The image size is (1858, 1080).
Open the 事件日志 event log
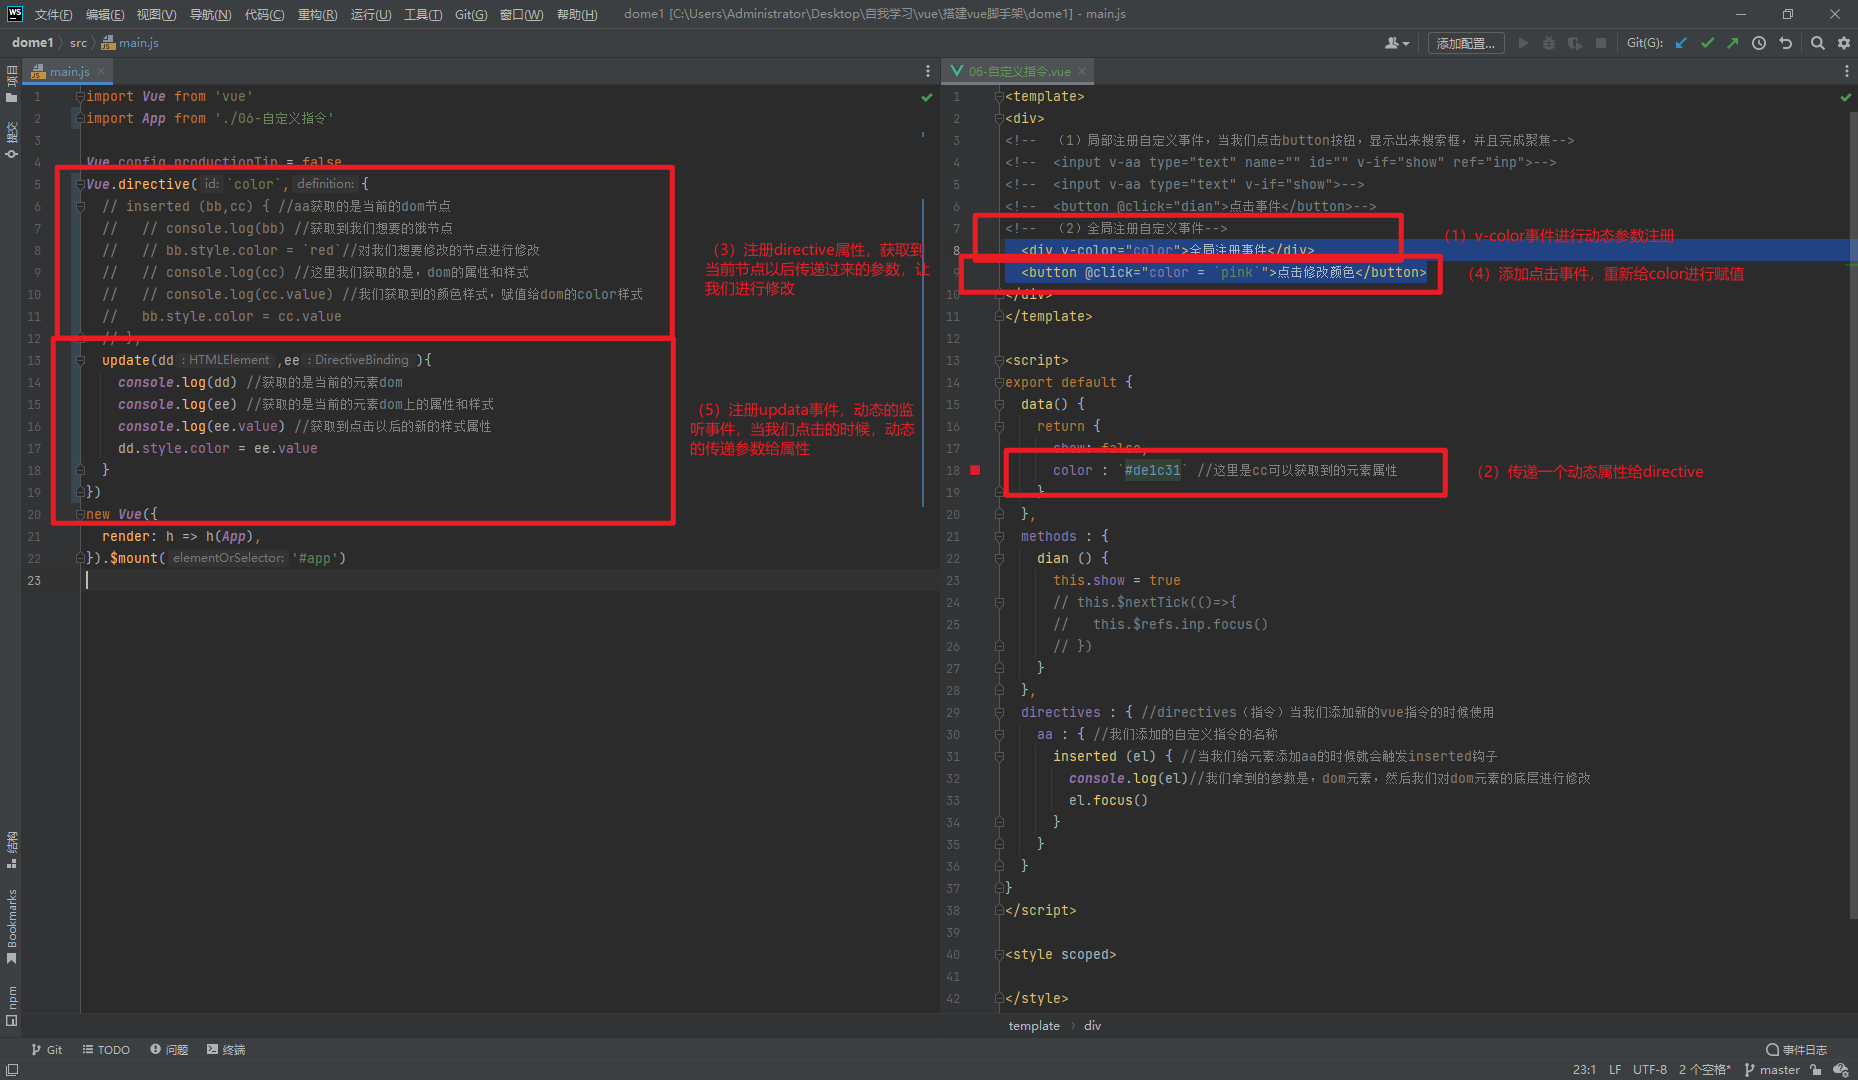click(1797, 1050)
